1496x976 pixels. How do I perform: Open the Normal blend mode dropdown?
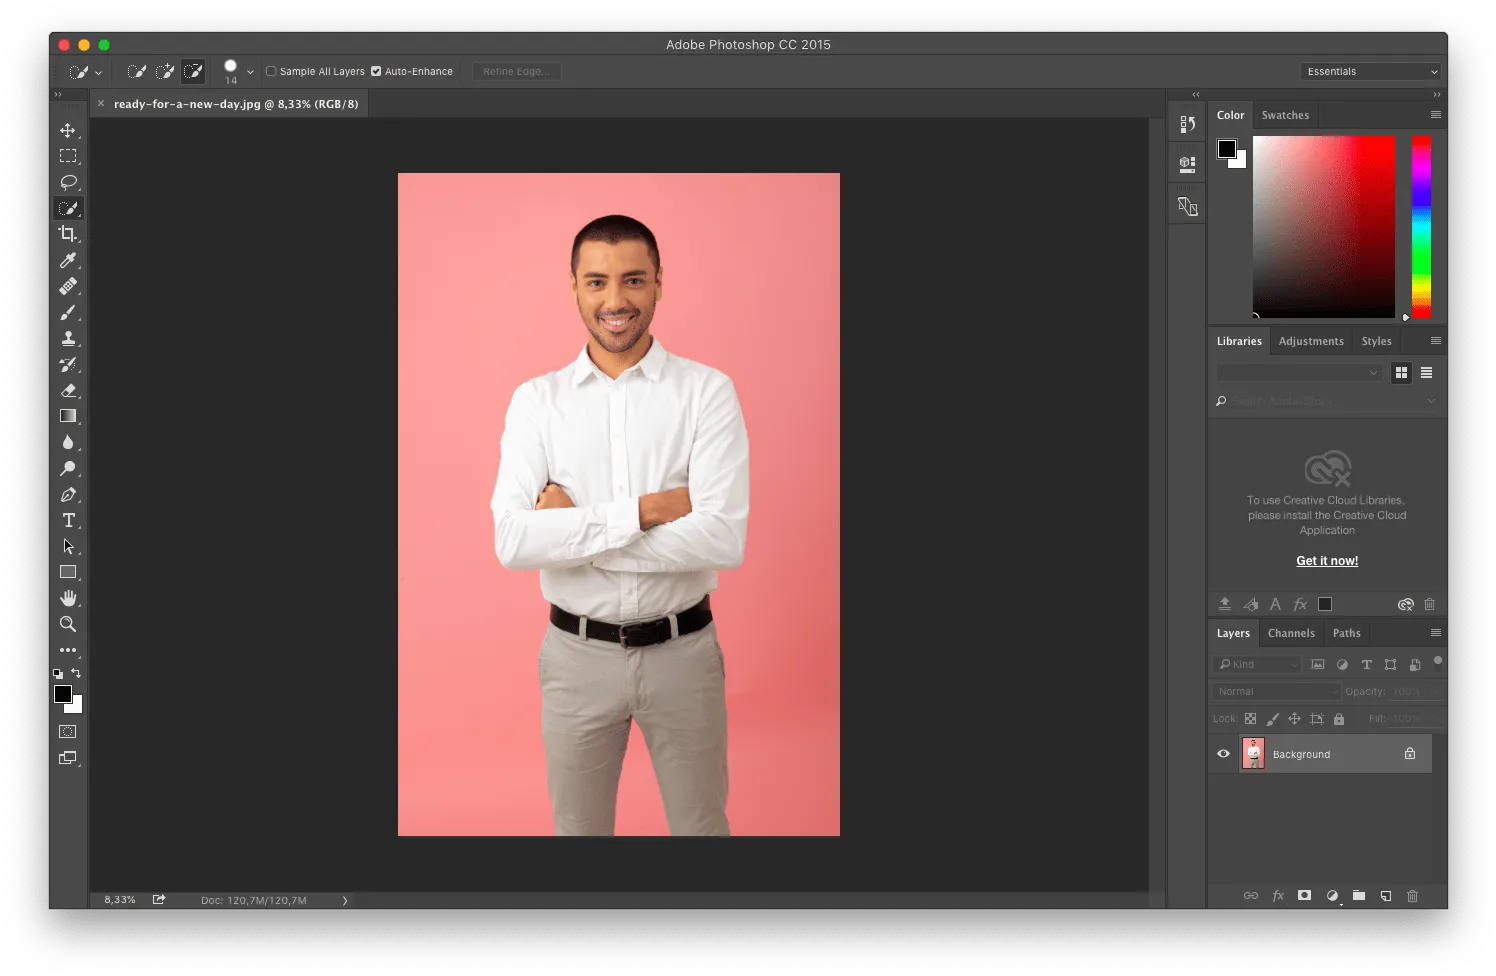click(x=1276, y=691)
